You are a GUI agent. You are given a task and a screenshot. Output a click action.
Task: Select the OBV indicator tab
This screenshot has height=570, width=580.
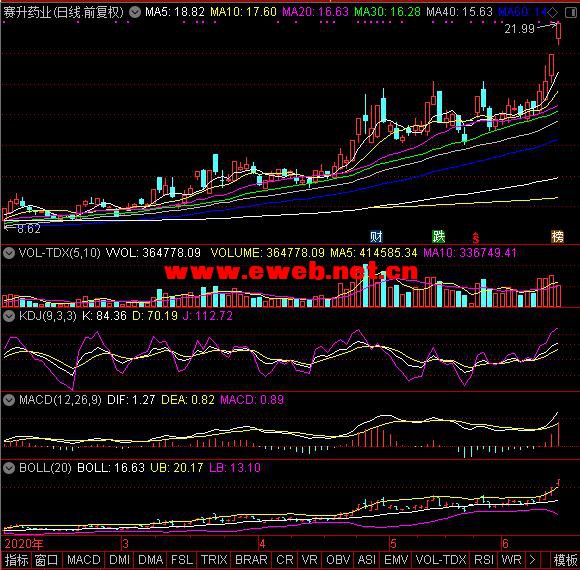[338, 560]
